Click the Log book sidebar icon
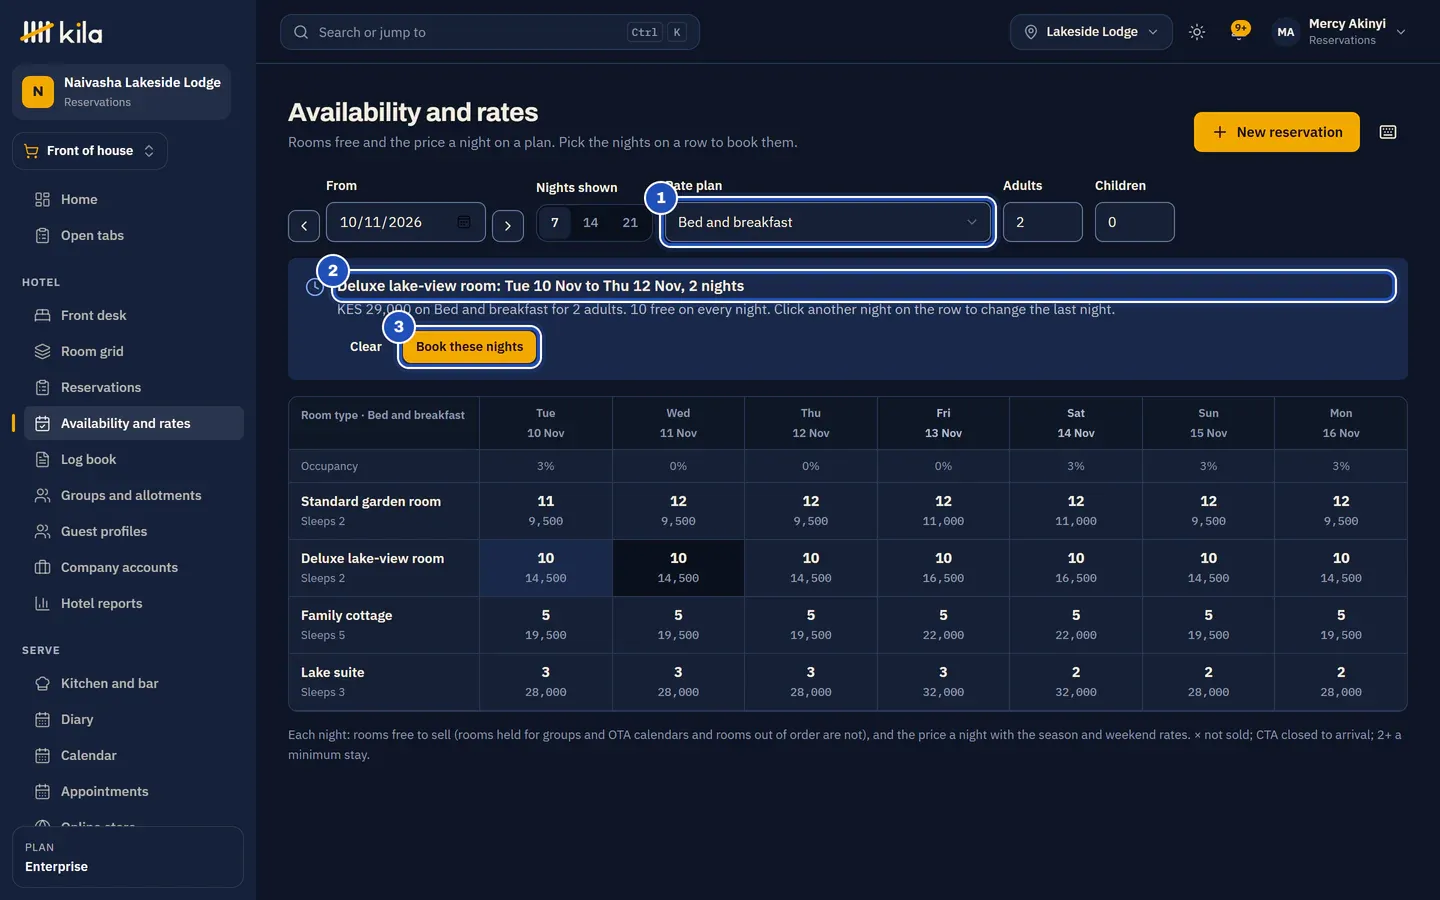The width and height of the screenshot is (1440, 900). [42, 459]
